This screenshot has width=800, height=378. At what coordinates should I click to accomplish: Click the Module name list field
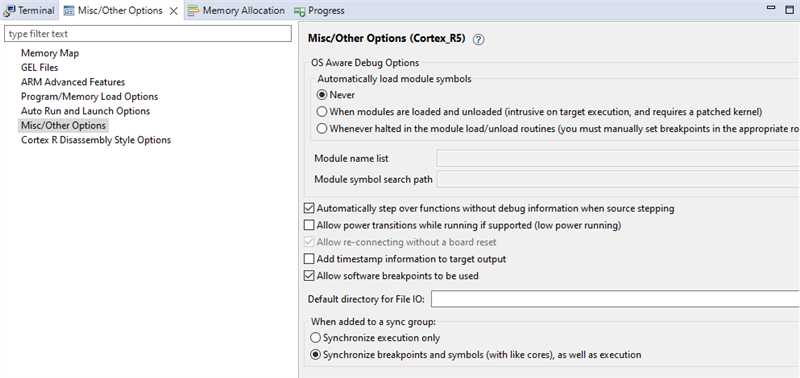coord(618,159)
